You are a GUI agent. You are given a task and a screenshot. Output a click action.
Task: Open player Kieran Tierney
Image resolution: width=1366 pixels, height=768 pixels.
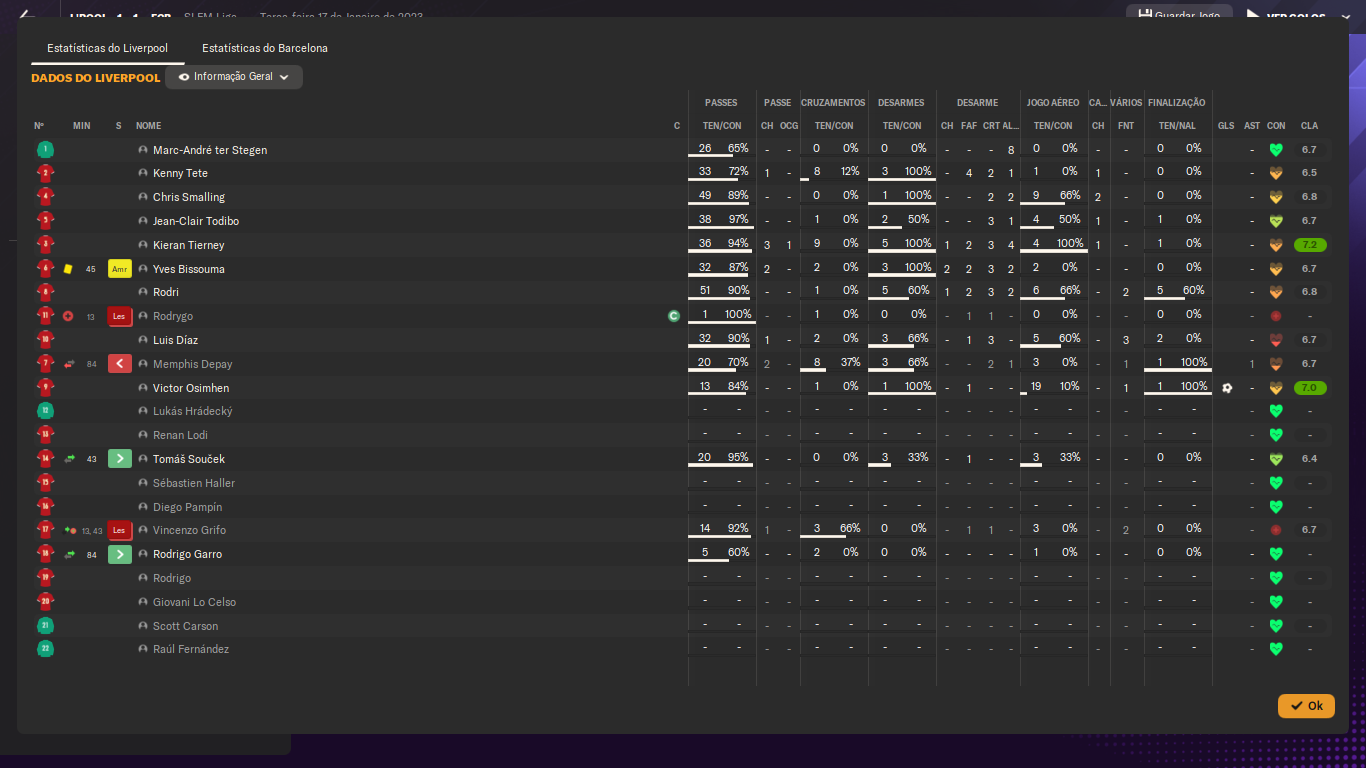[x=189, y=245]
